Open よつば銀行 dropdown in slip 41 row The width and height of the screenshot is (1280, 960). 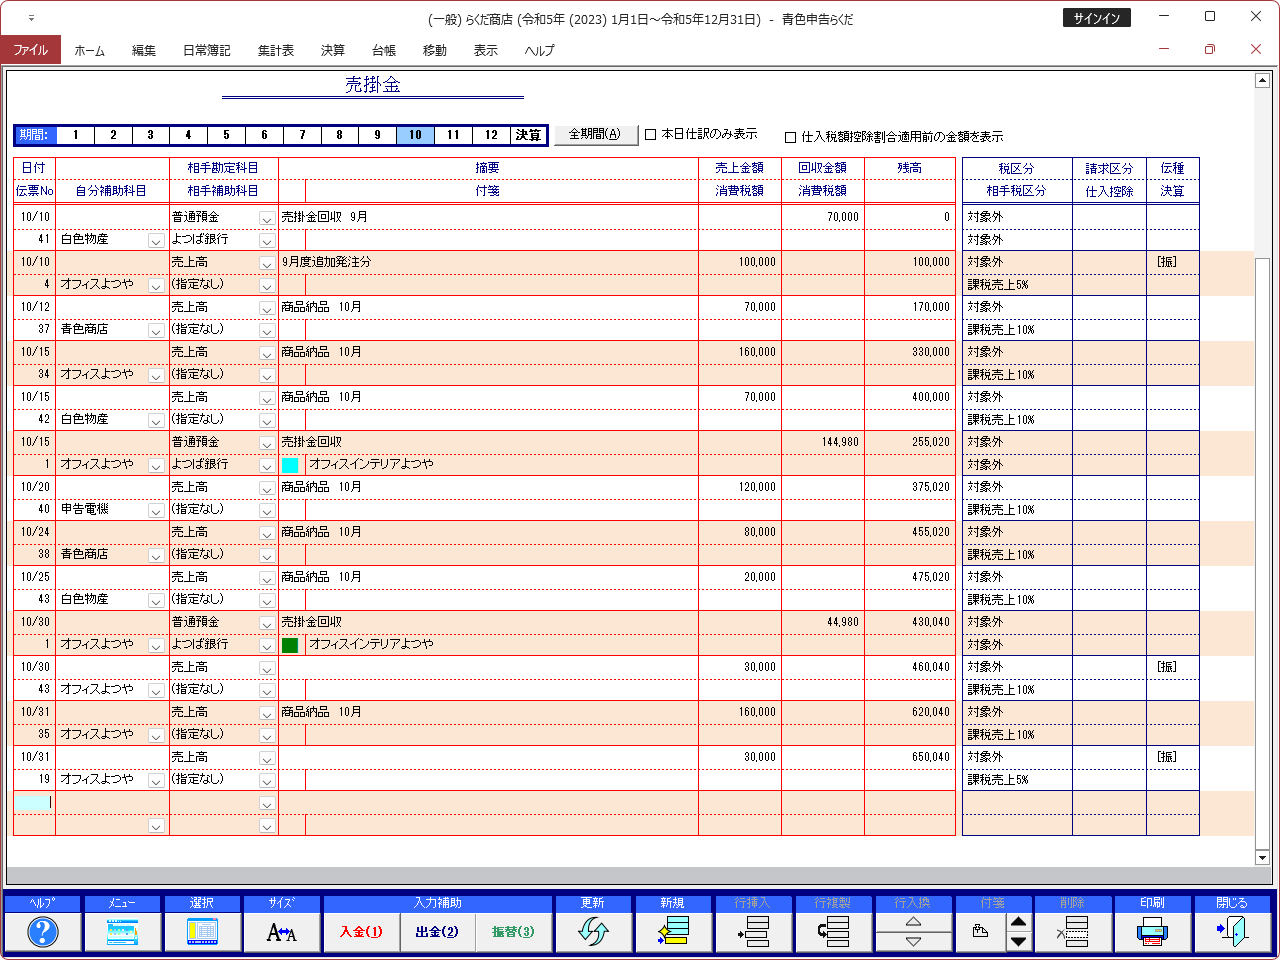[267, 240]
